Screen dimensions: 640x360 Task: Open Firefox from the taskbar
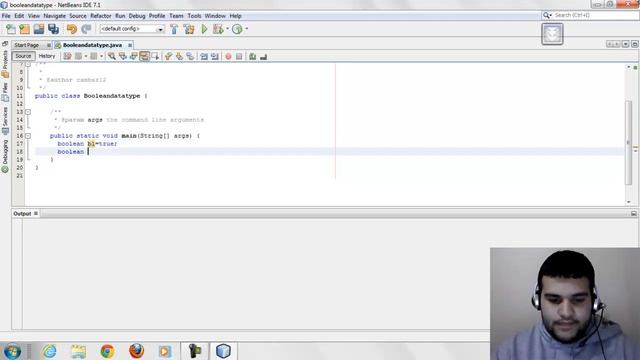click(136, 351)
